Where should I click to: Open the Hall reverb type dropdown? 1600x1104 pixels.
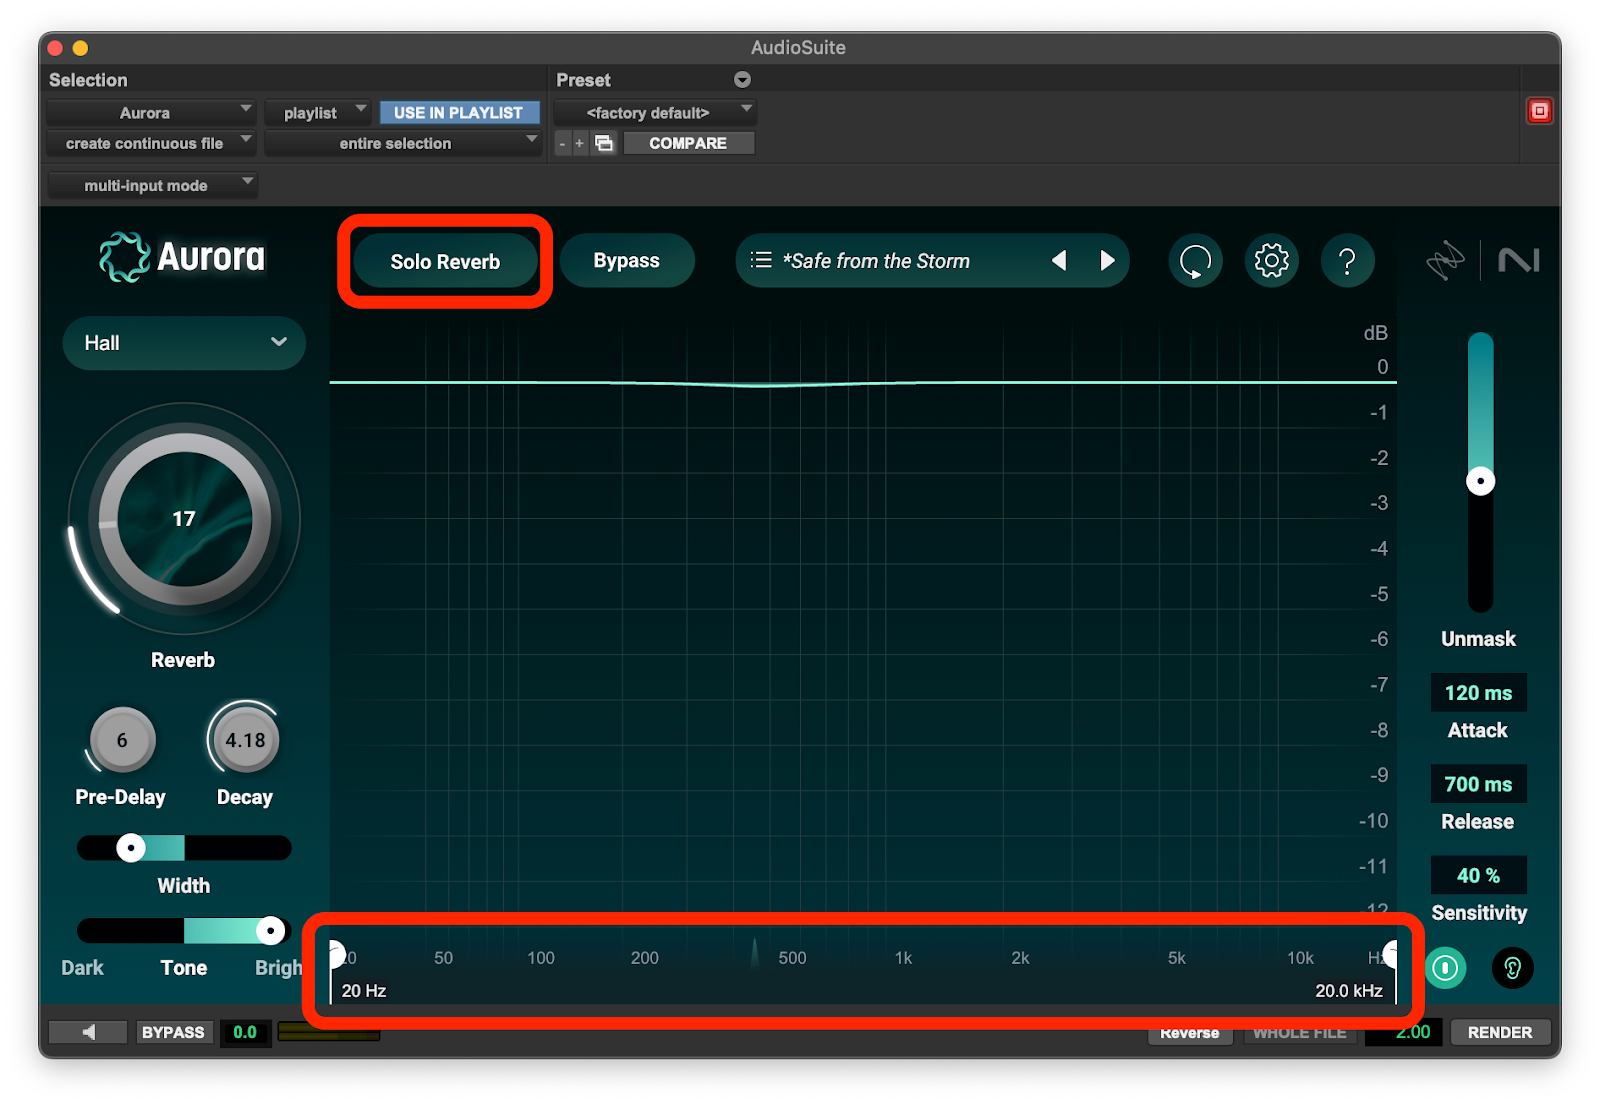[184, 343]
